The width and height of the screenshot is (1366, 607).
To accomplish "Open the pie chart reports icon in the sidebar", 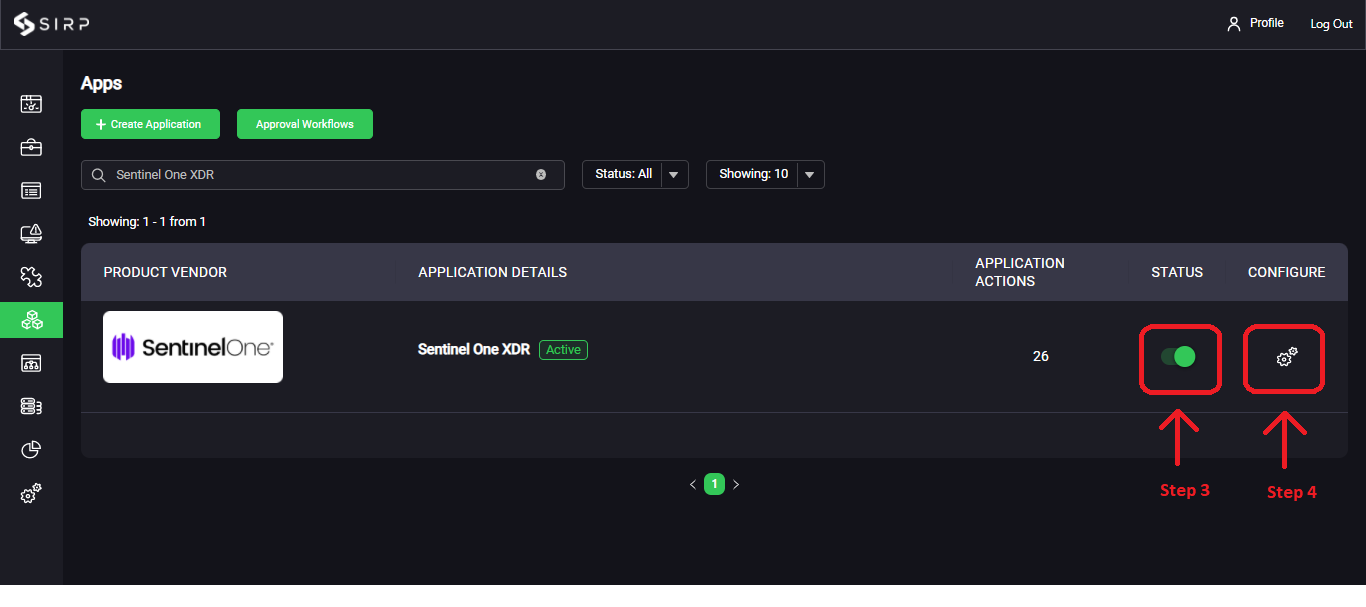I will [31, 450].
